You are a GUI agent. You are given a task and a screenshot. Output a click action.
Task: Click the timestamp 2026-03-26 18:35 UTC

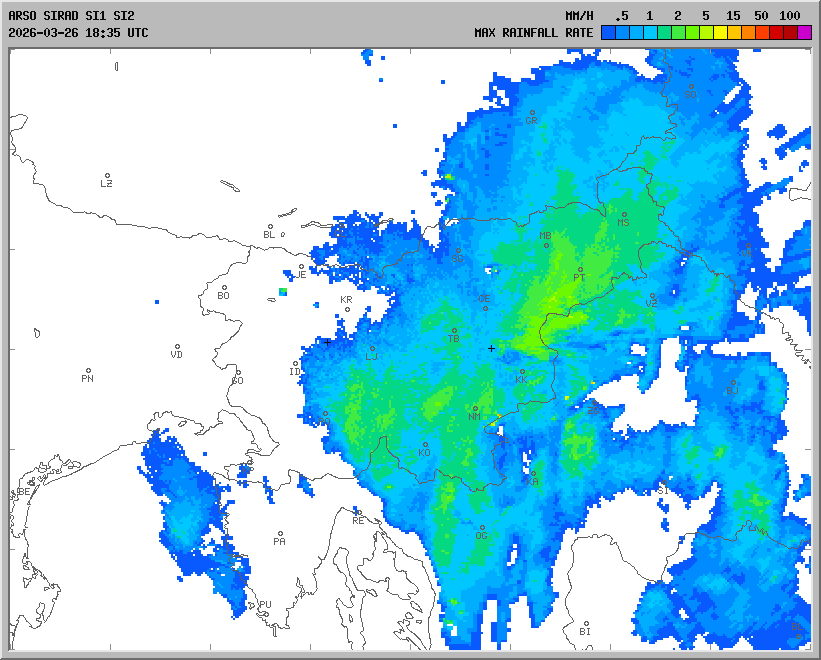point(78,33)
